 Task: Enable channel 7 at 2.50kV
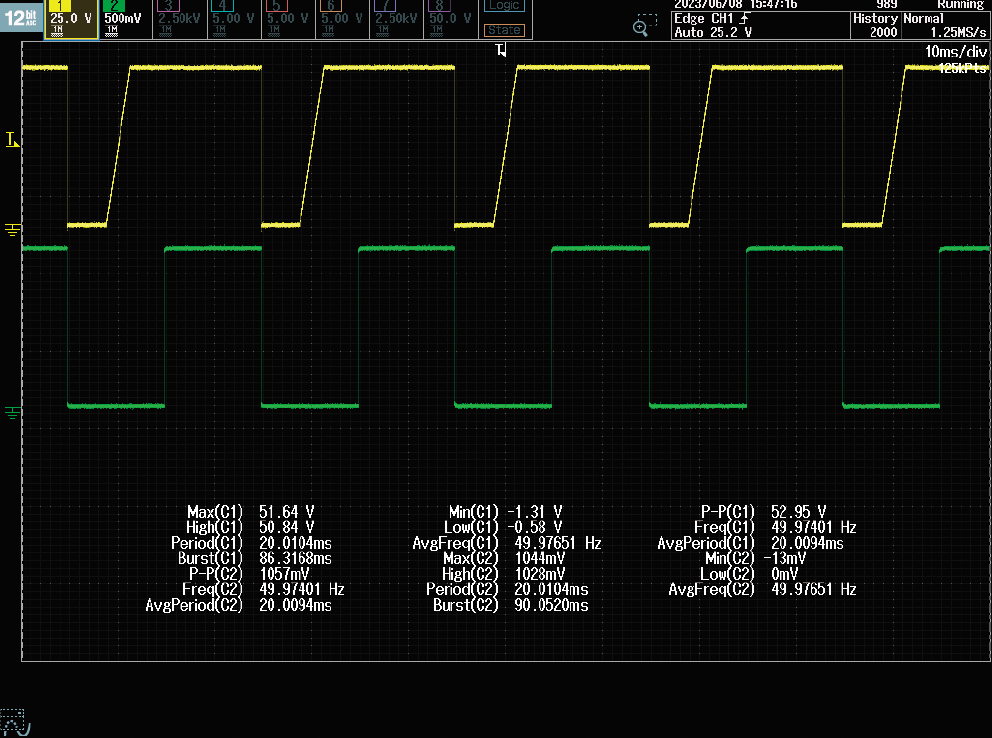click(397, 19)
